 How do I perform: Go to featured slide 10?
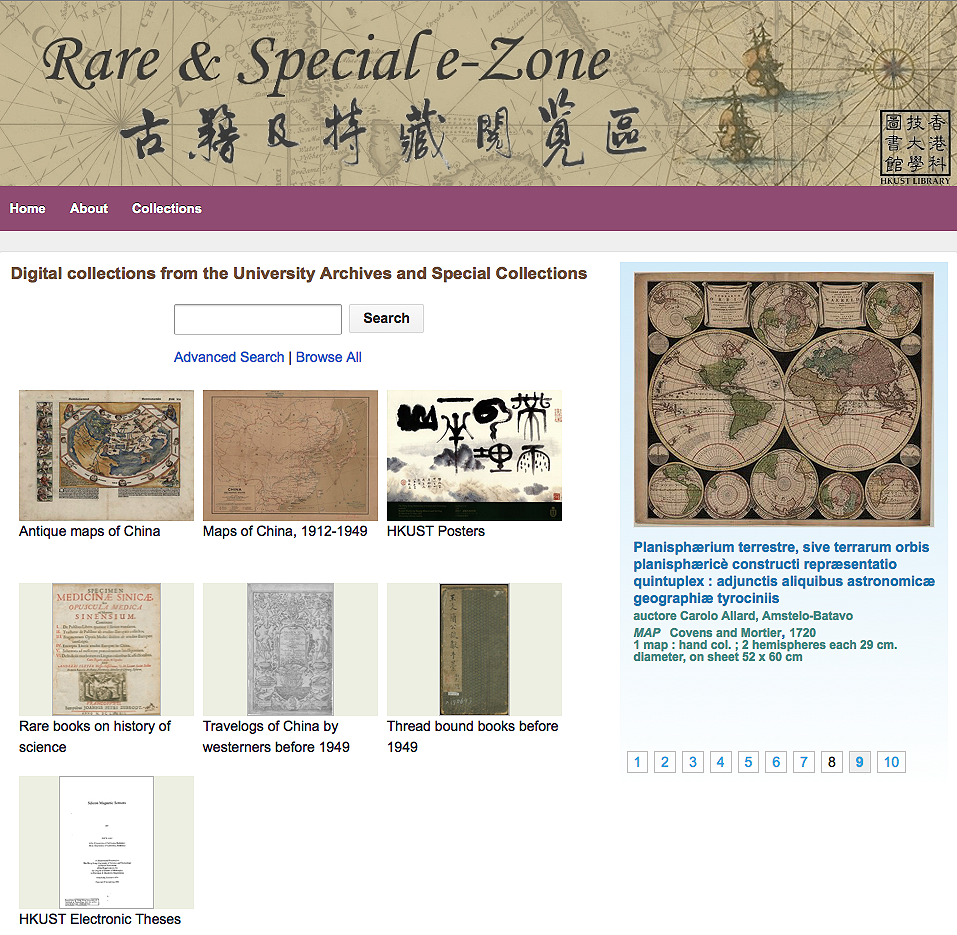click(891, 762)
